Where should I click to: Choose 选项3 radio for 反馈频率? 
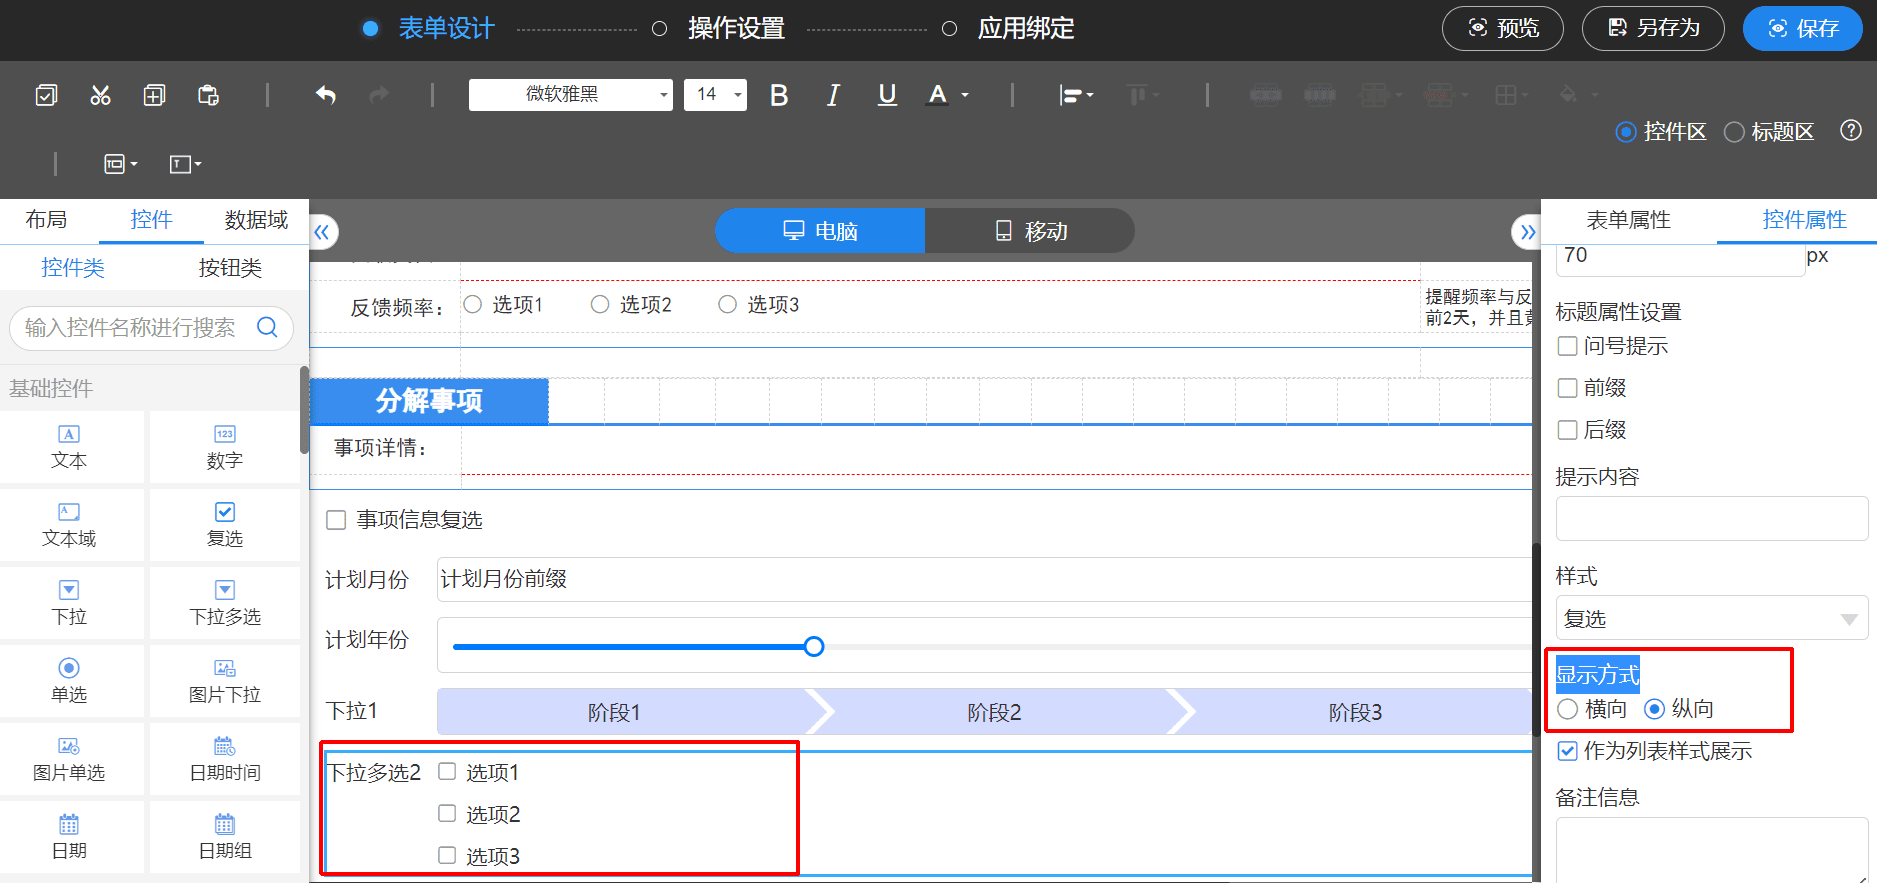pos(727,304)
